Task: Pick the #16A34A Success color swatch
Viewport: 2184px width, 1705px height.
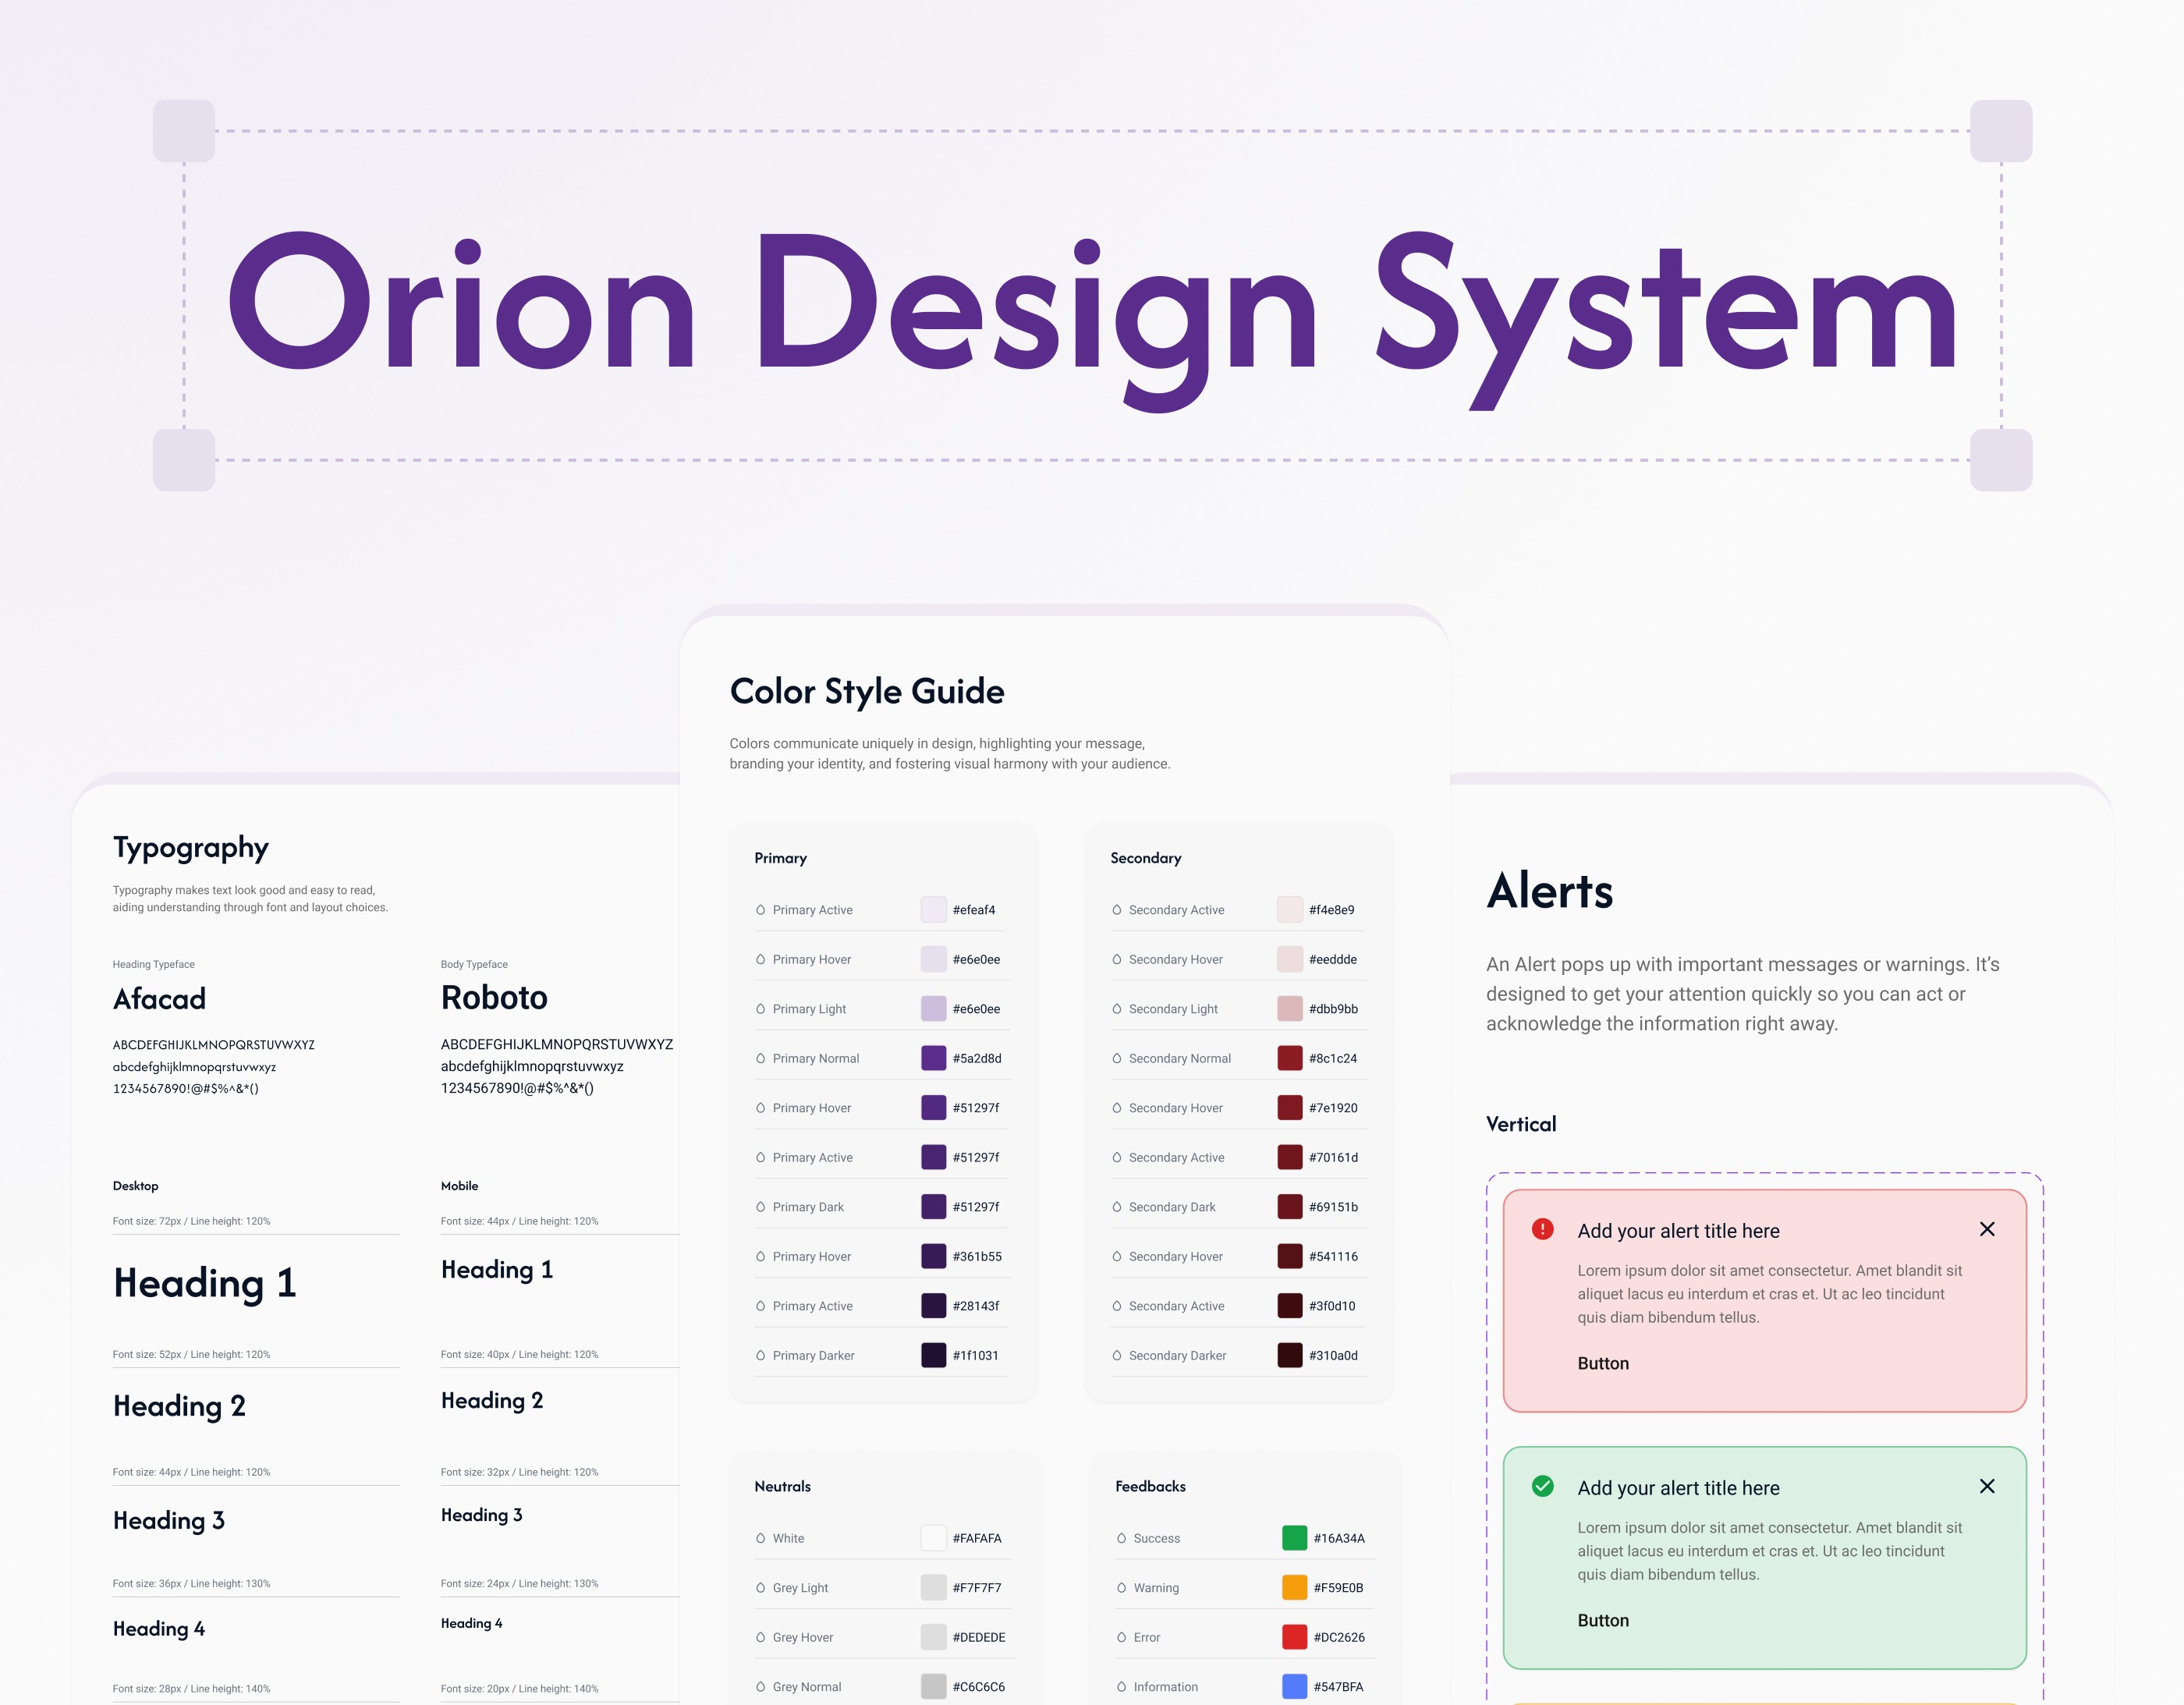Action: (1294, 1538)
